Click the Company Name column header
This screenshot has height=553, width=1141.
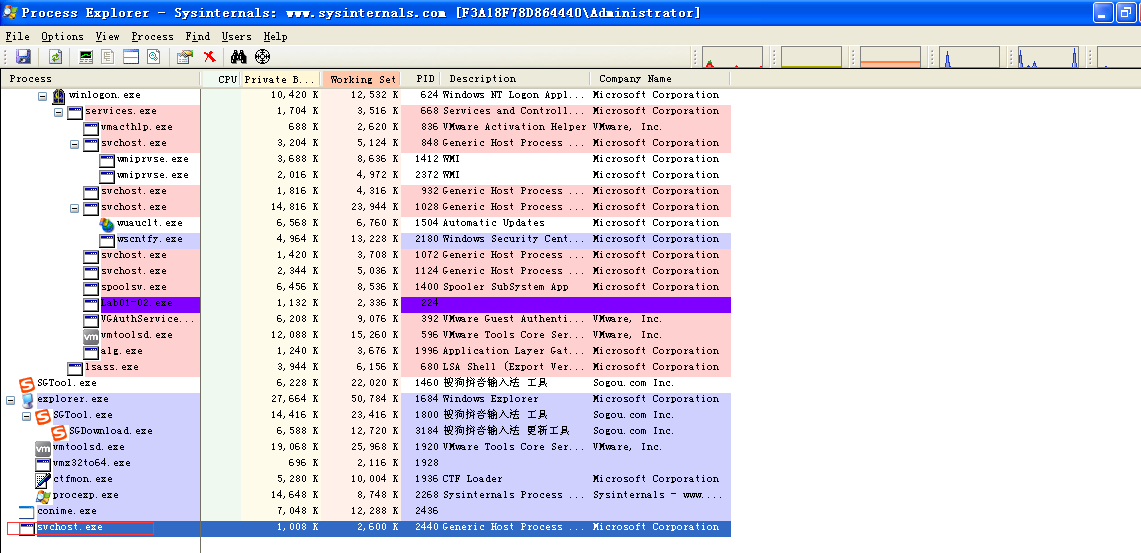(635, 79)
